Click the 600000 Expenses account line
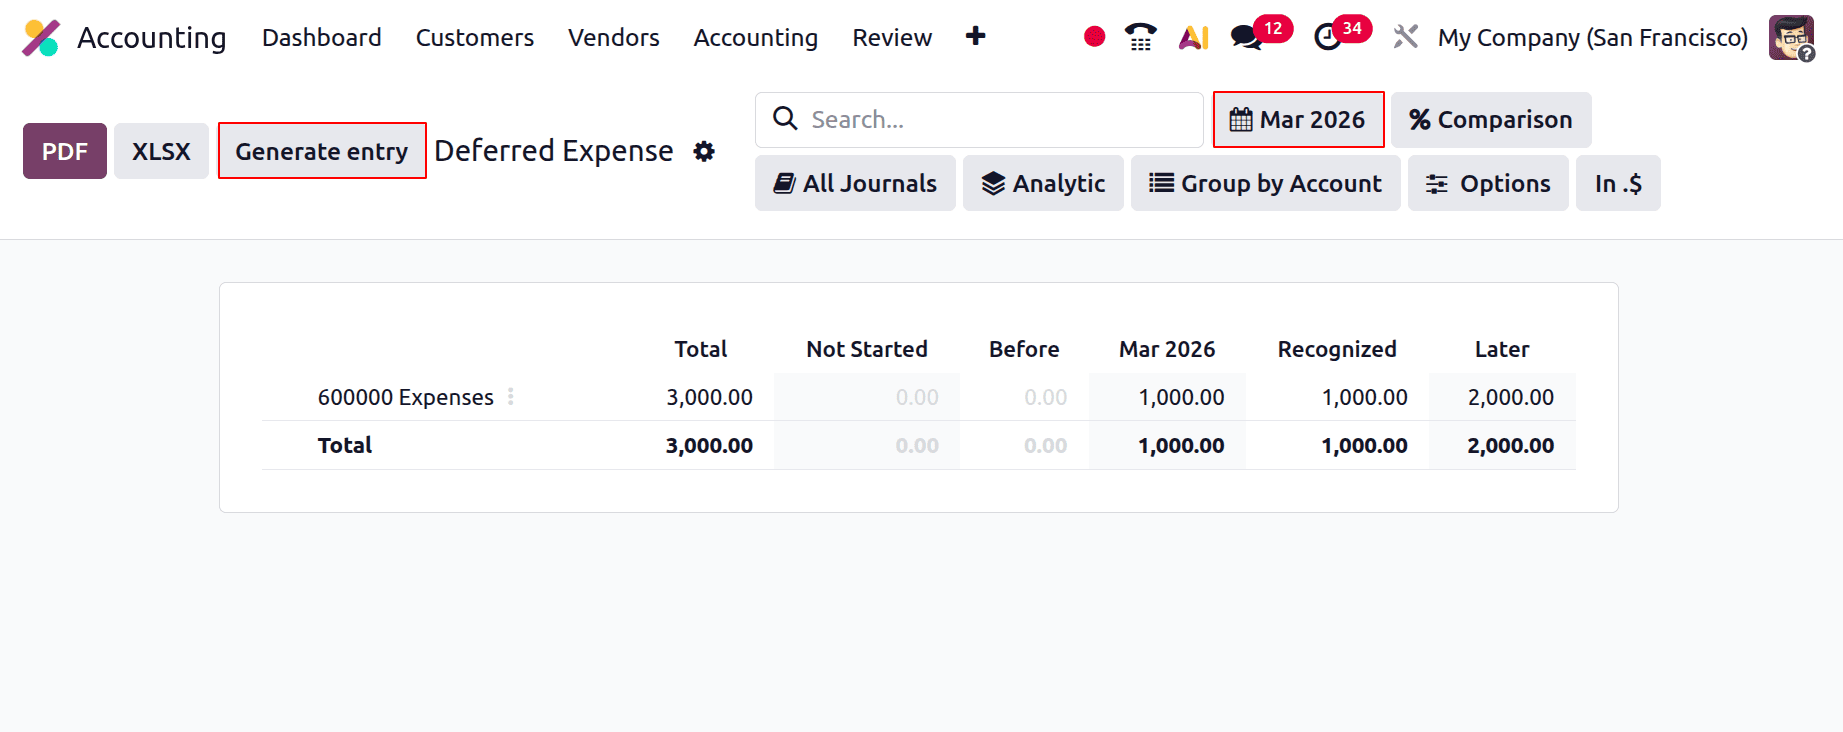 click(x=406, y=397)
